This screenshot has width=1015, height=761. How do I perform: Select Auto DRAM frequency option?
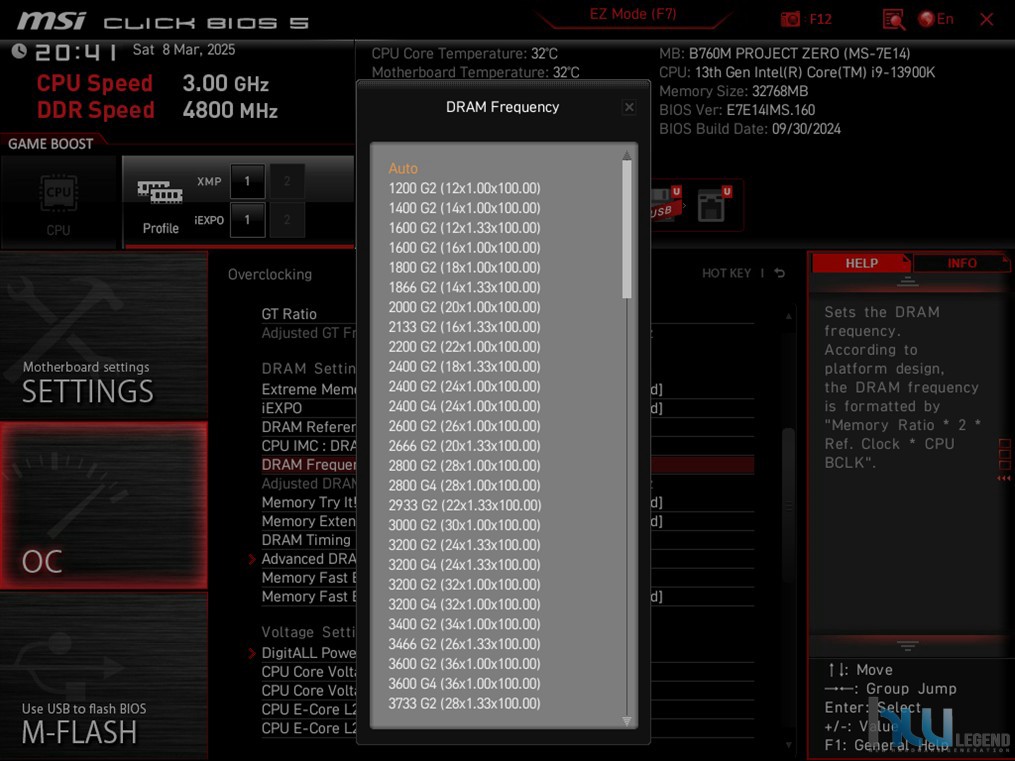[x=403, y=168]
